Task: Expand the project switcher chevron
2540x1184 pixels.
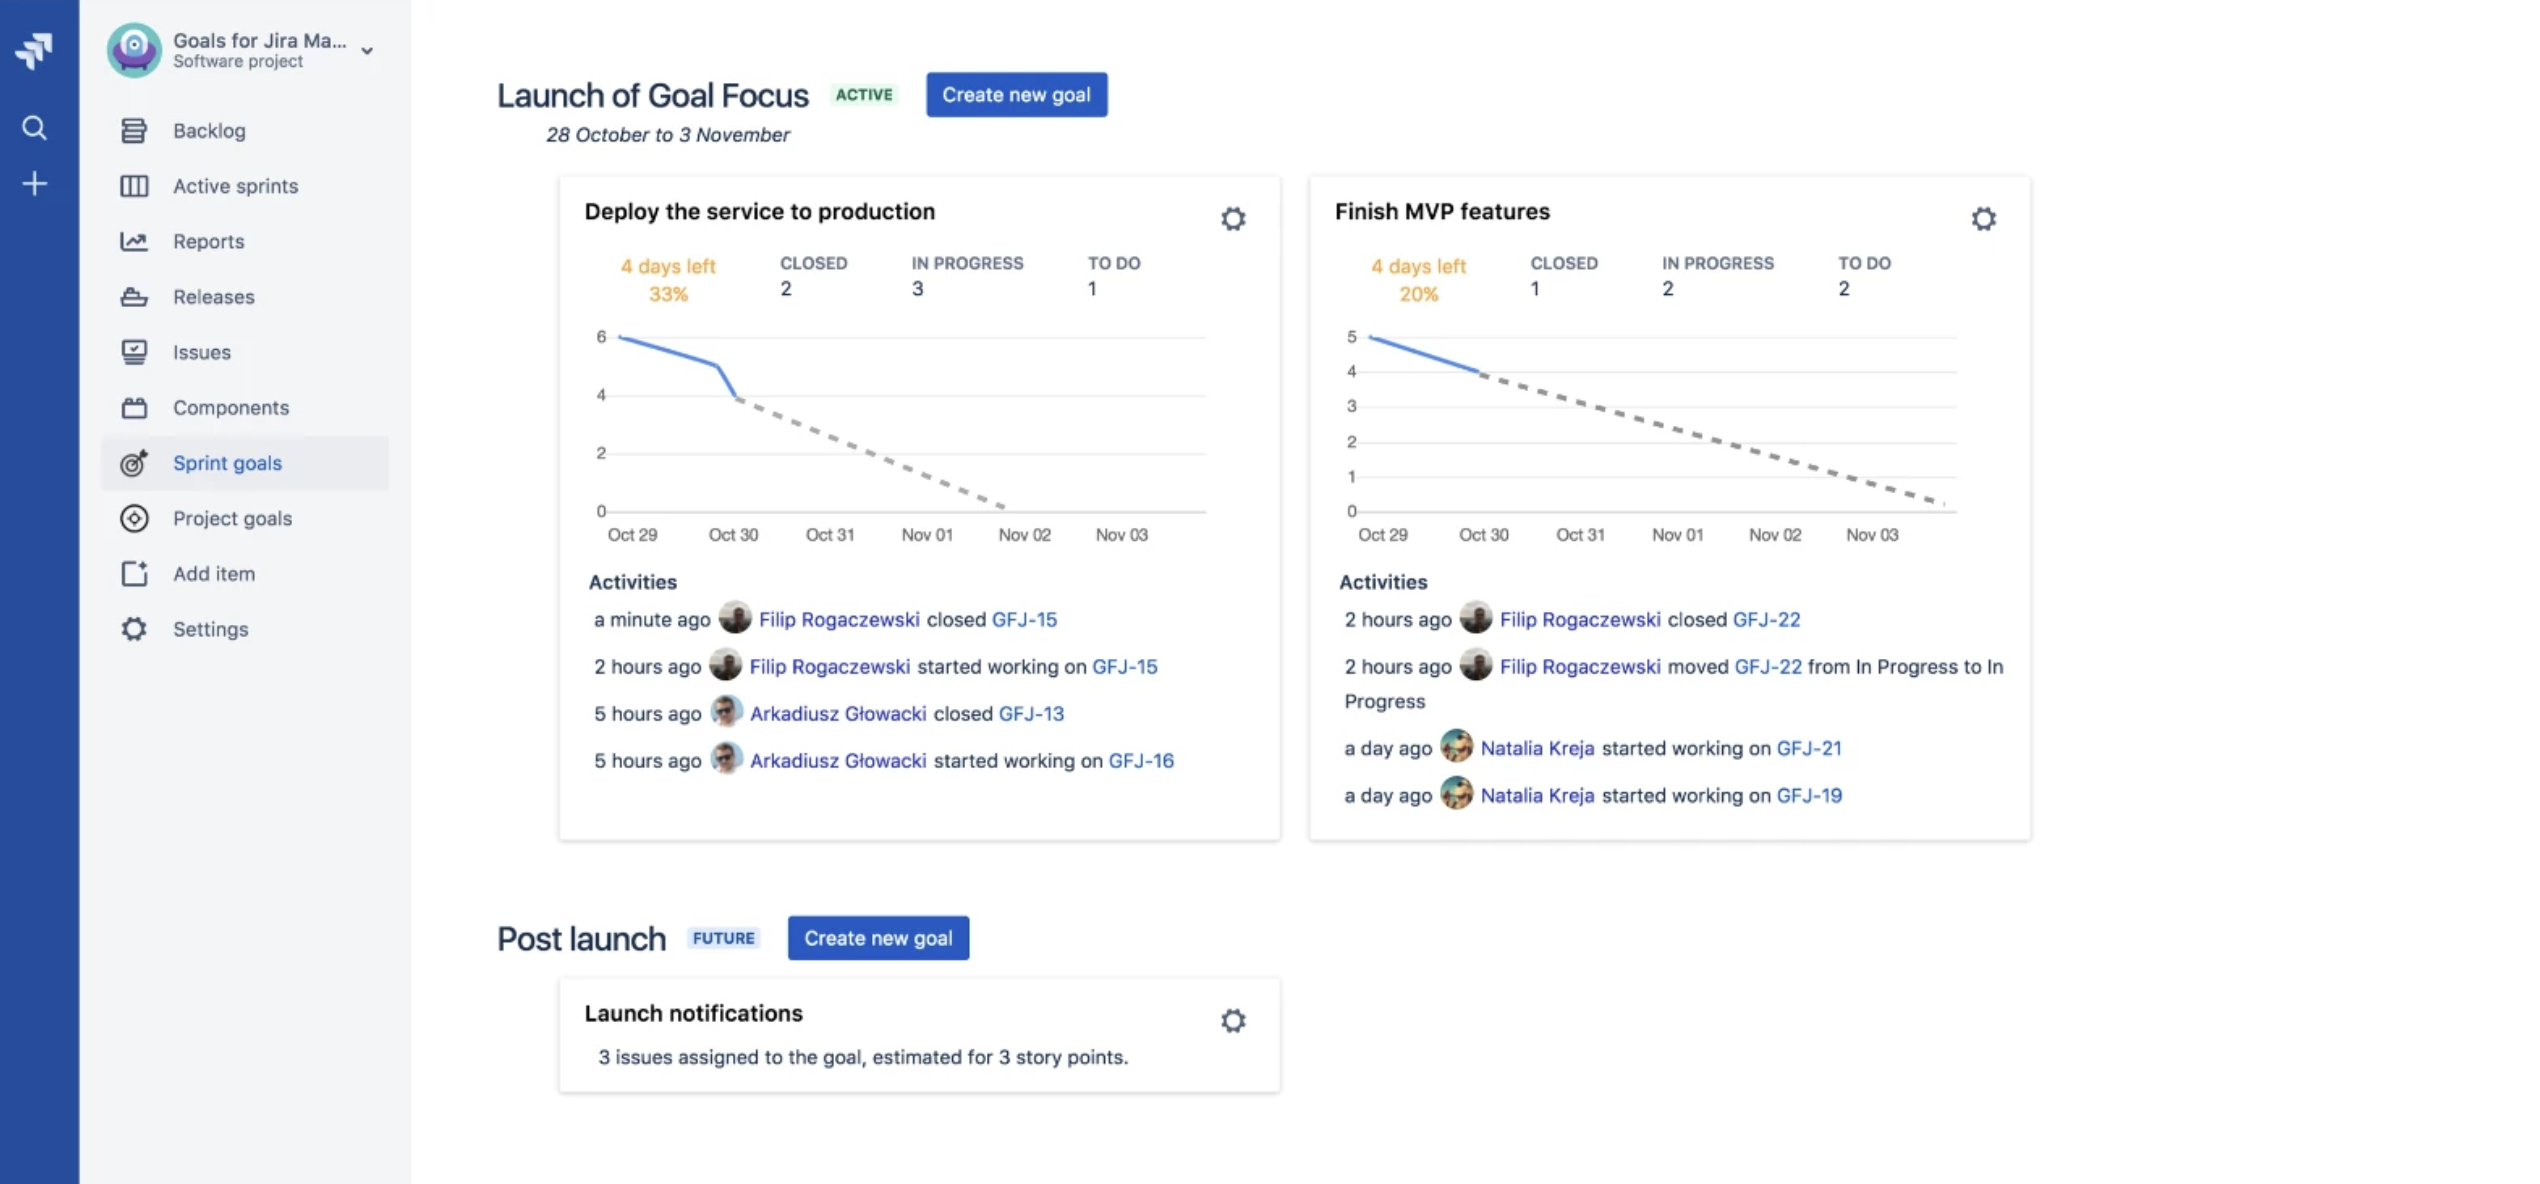Action: pyautogui.click(x=367, y=50)
